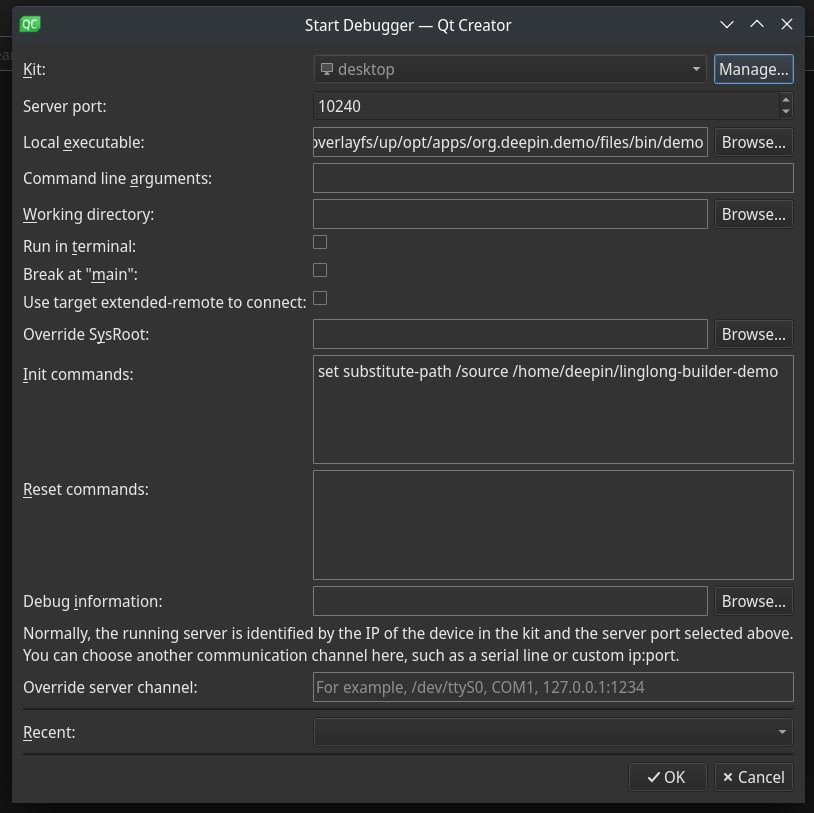Click the 'Debug information:' label
Image resolution: width=814 pixels, height=813 pixels.
pyautogui.click(x=92, y=601)
